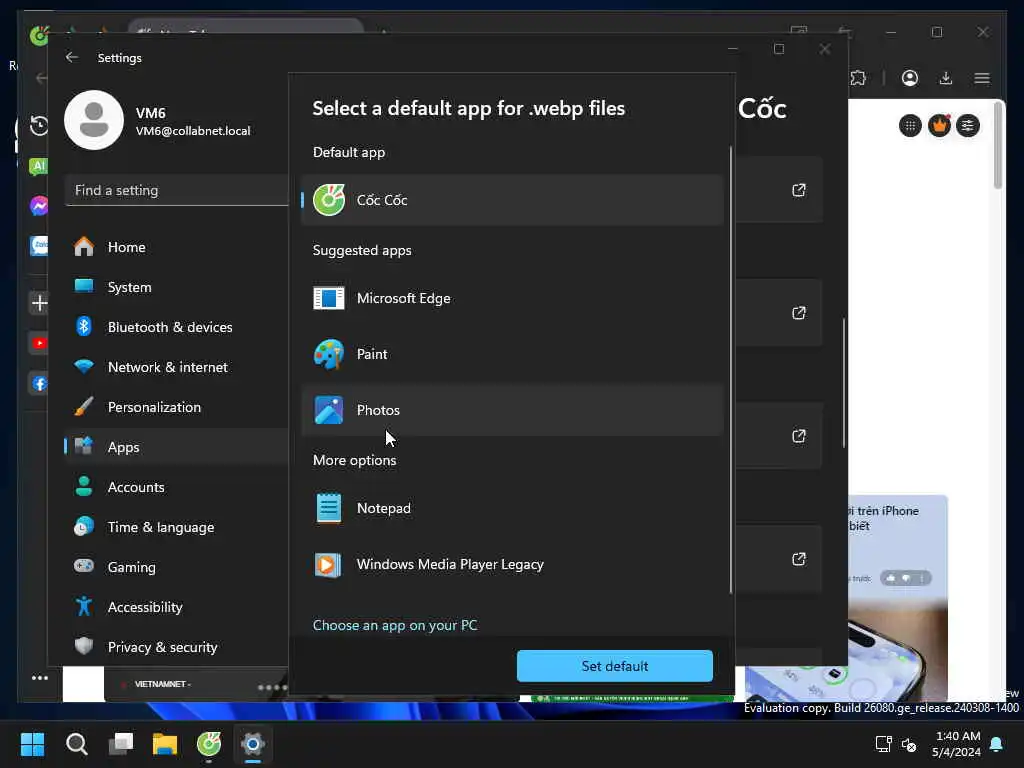
Task: Go back in Settings window
Action: [x=72, y=57]
